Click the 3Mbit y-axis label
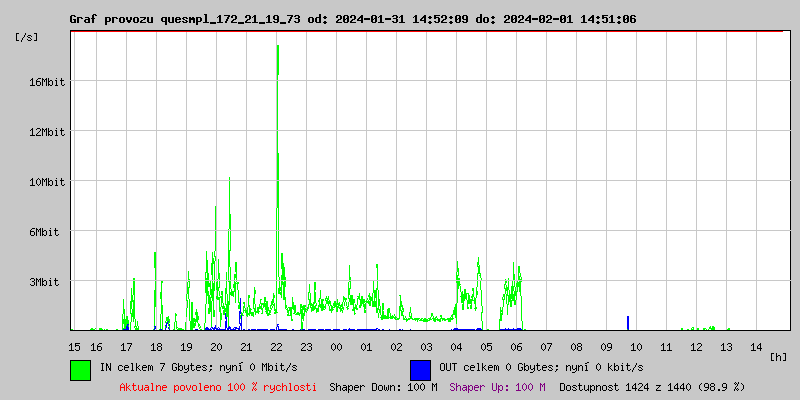800x400 pixels. click(44, 282)
